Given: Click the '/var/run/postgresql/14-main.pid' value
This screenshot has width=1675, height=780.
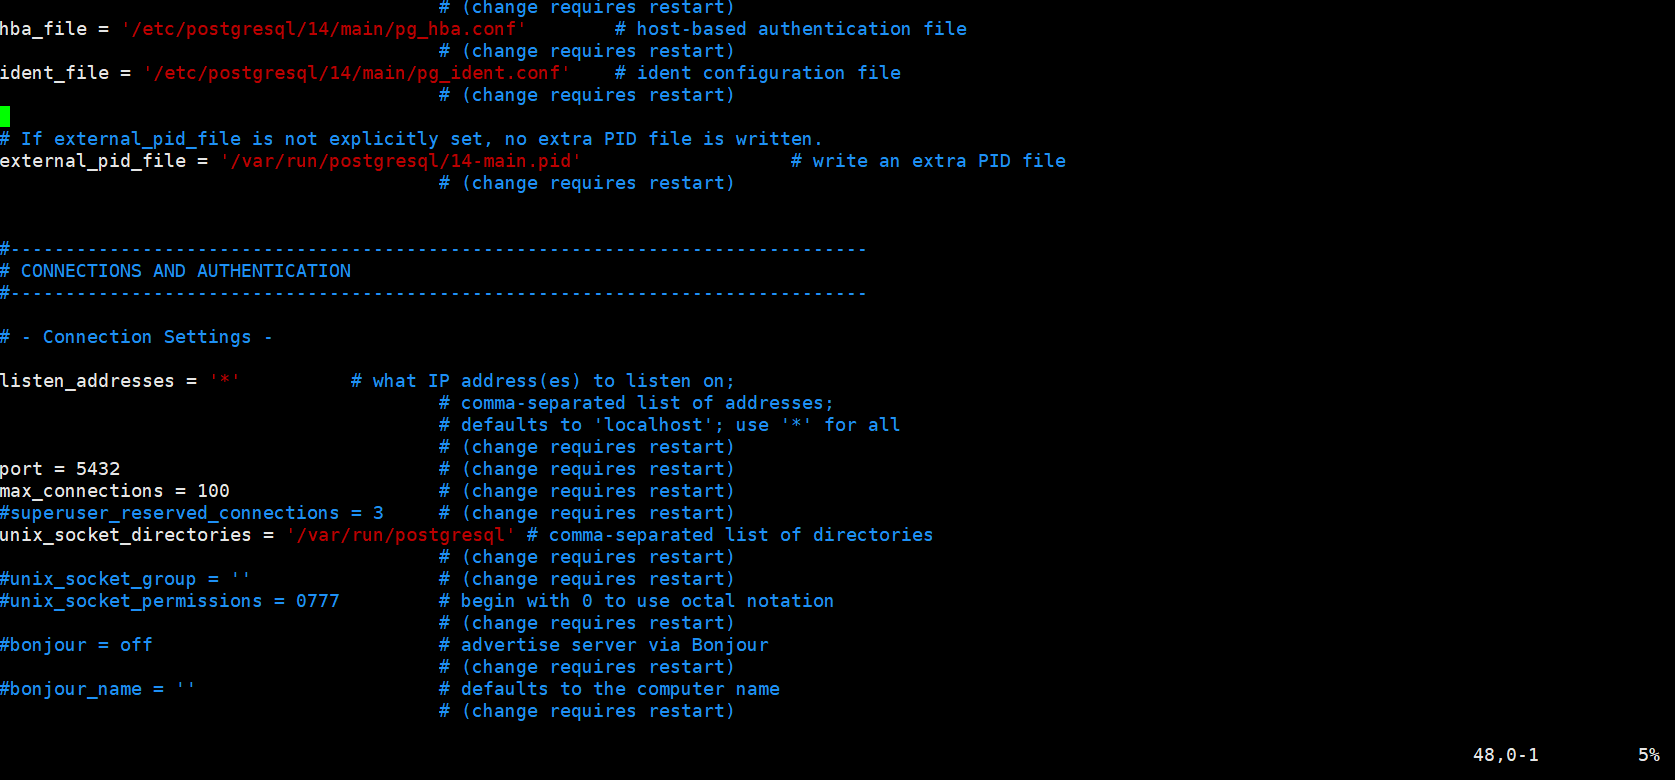Looking at the screenshot, I should 401,161.
